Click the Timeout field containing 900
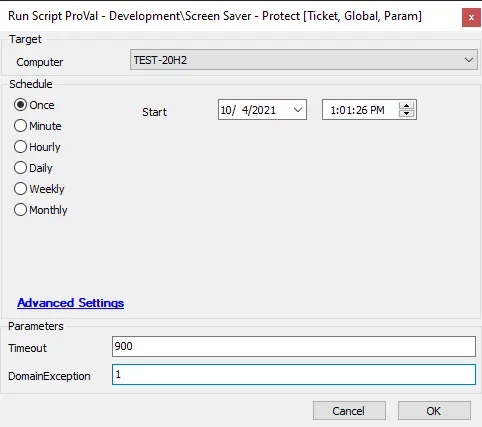Screen dimensions: 482x427 pyautogui.click(x=294, y=346)
